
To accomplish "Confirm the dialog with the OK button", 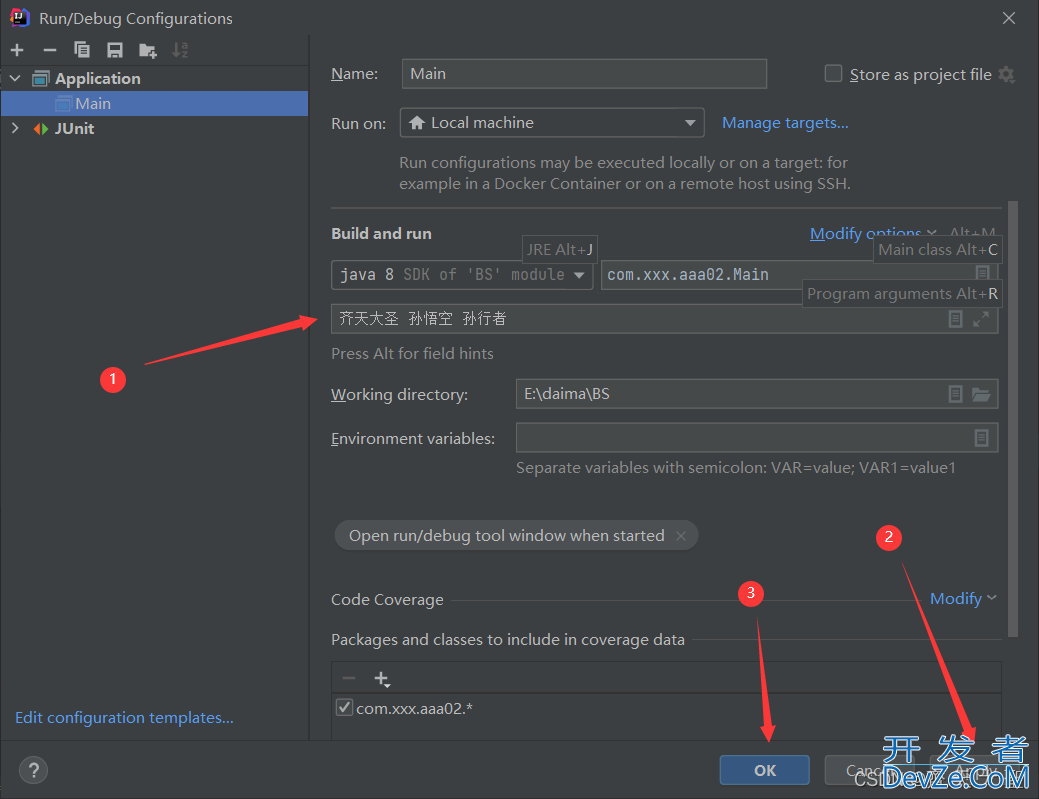I will (x=765, y=770).
